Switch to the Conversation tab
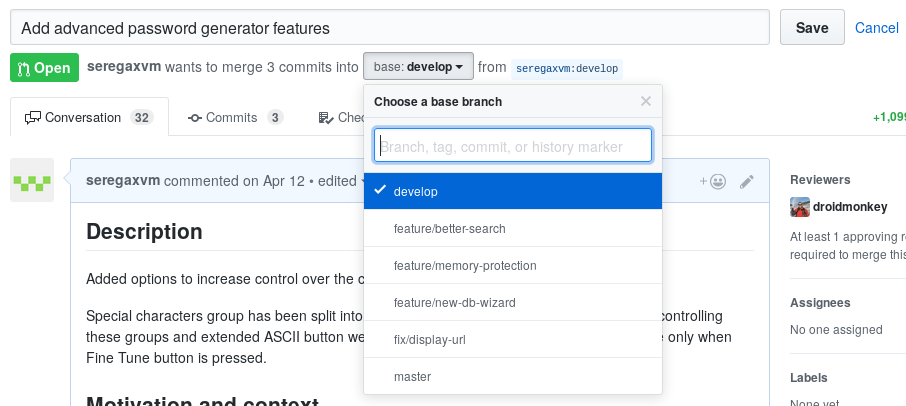This screenshot has height=406, width=906. click(x=88, y=118)
